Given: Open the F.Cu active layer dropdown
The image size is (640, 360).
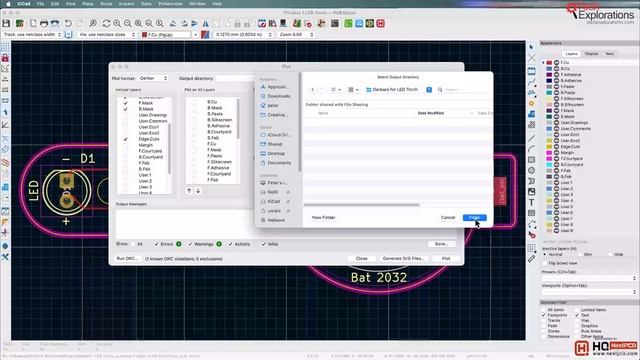Looking at the screenshot, I should (169, 35).
